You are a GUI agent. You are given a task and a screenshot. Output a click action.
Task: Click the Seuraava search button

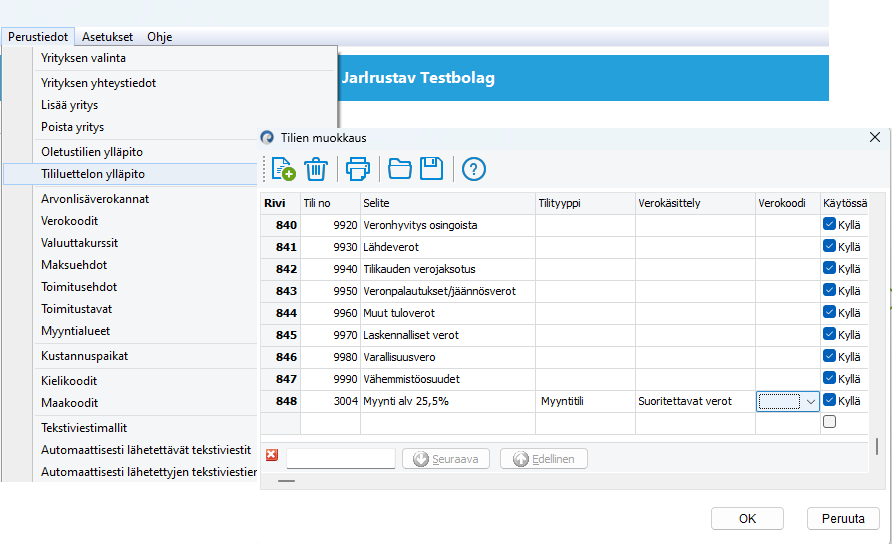coord(446,459)
